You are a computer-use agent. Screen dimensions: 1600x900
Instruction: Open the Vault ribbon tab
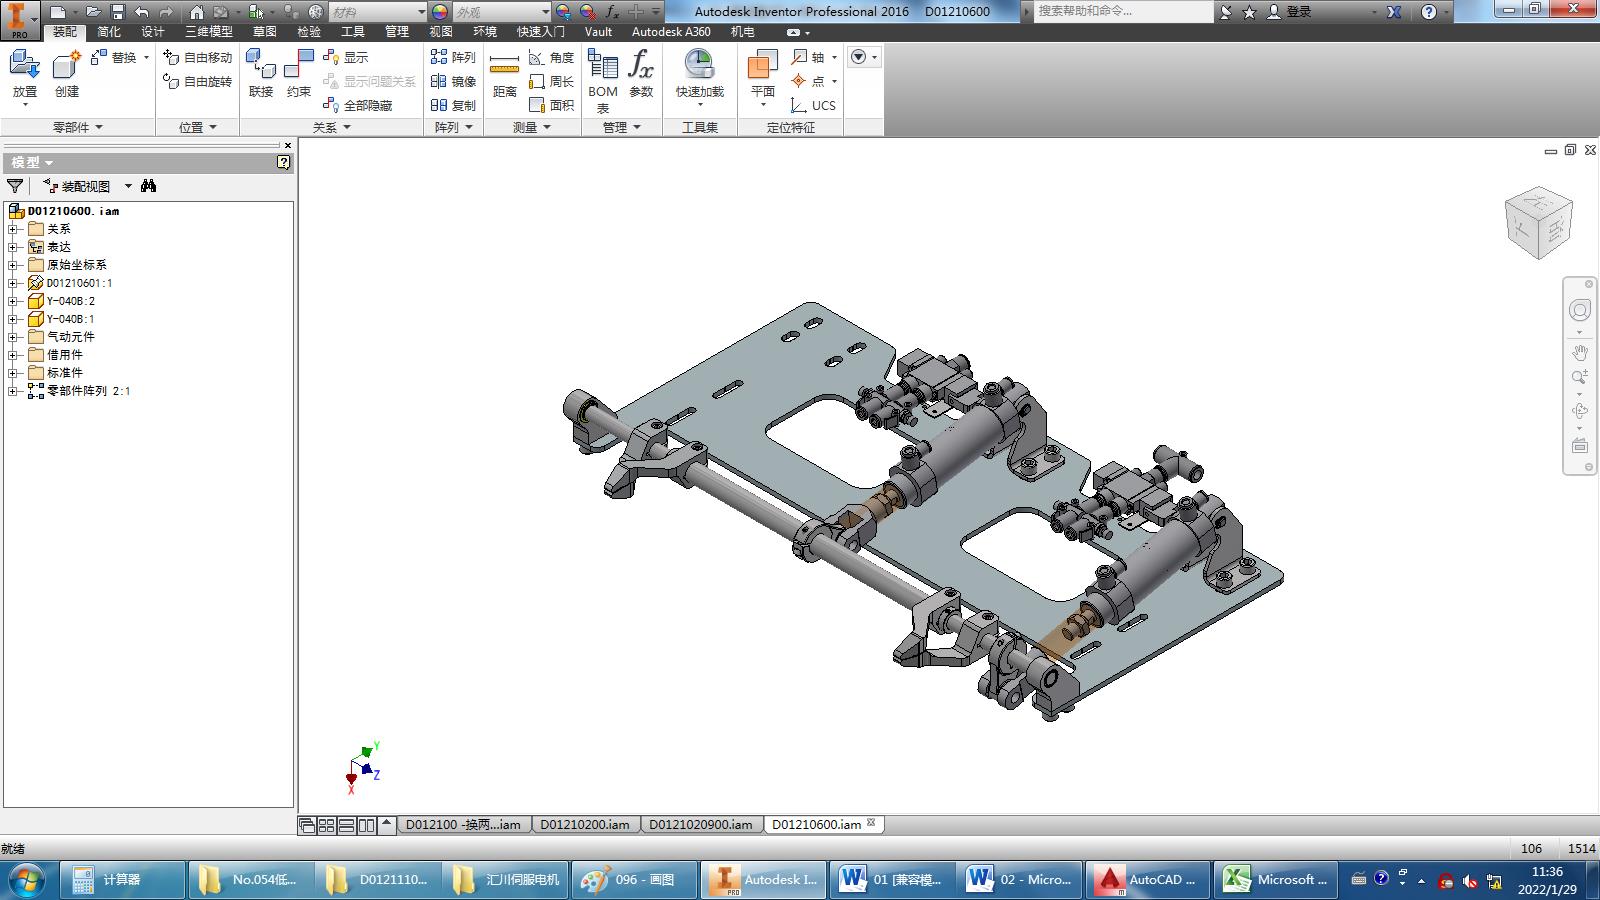tap(598, 31)
